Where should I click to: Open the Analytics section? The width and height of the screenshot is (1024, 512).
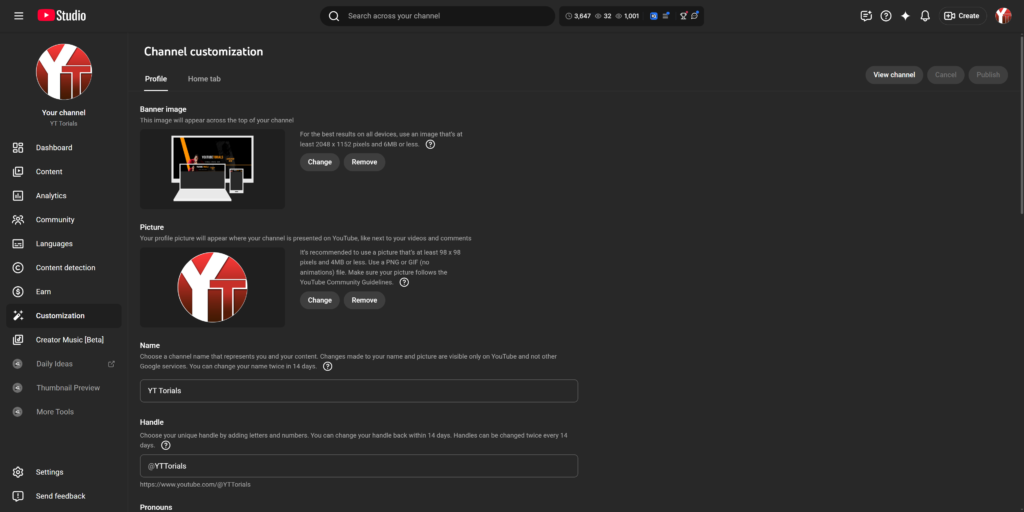click(51, 196)
